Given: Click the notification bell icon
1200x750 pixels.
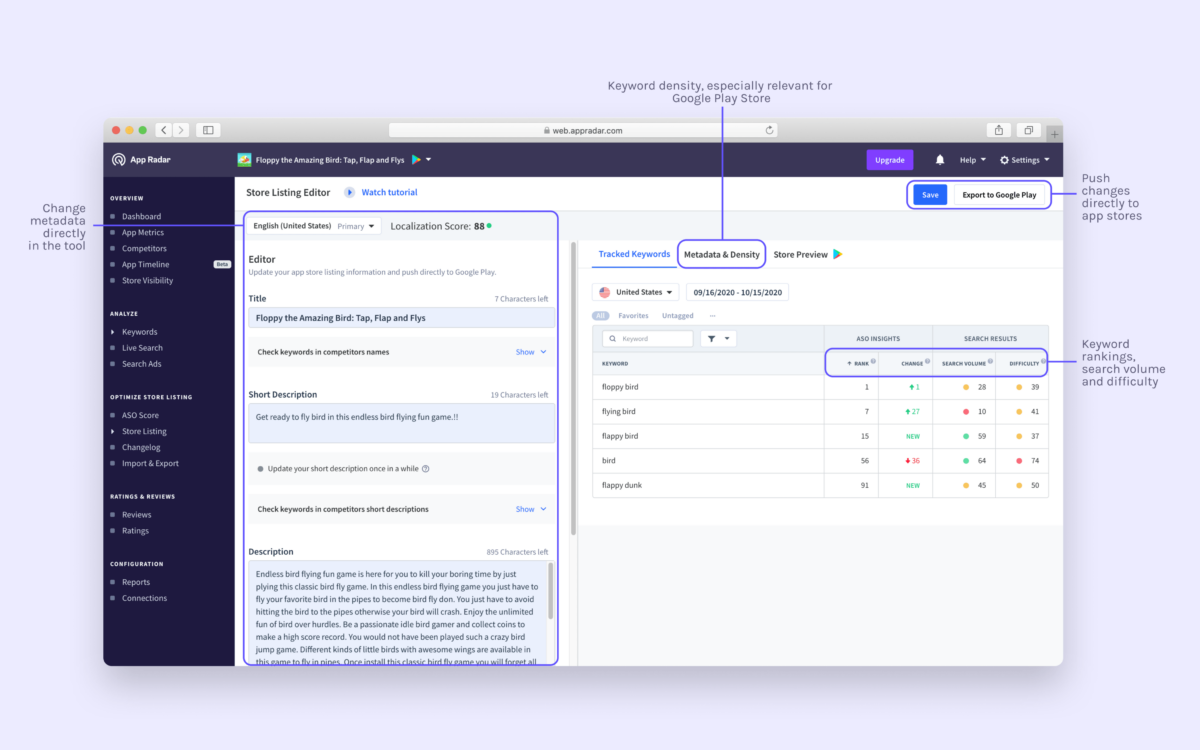Looking at the screenshot, I should coord(938,160).
